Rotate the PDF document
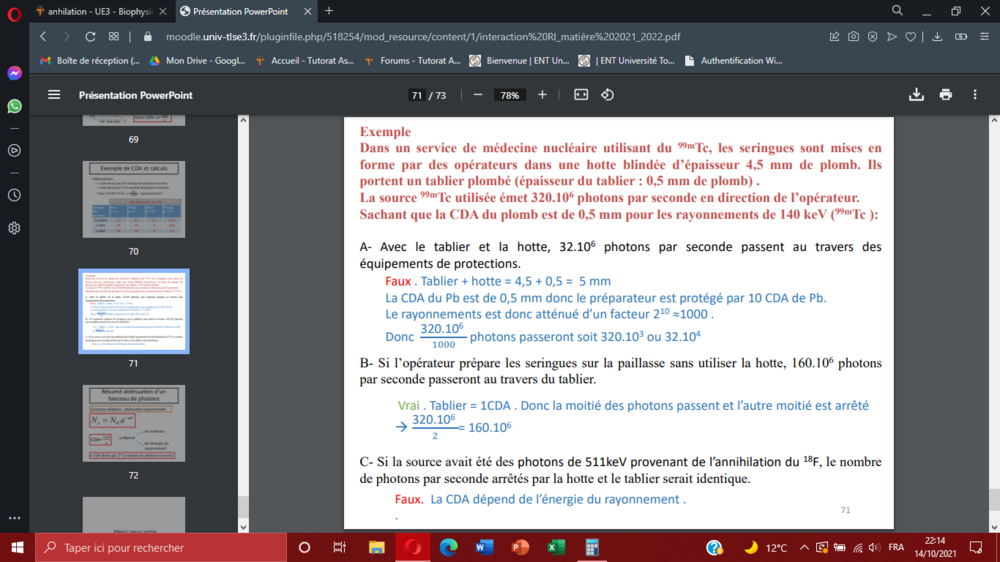Image resolution: width=1000 pixels, height=562 pixels. (x=607, y=95)
